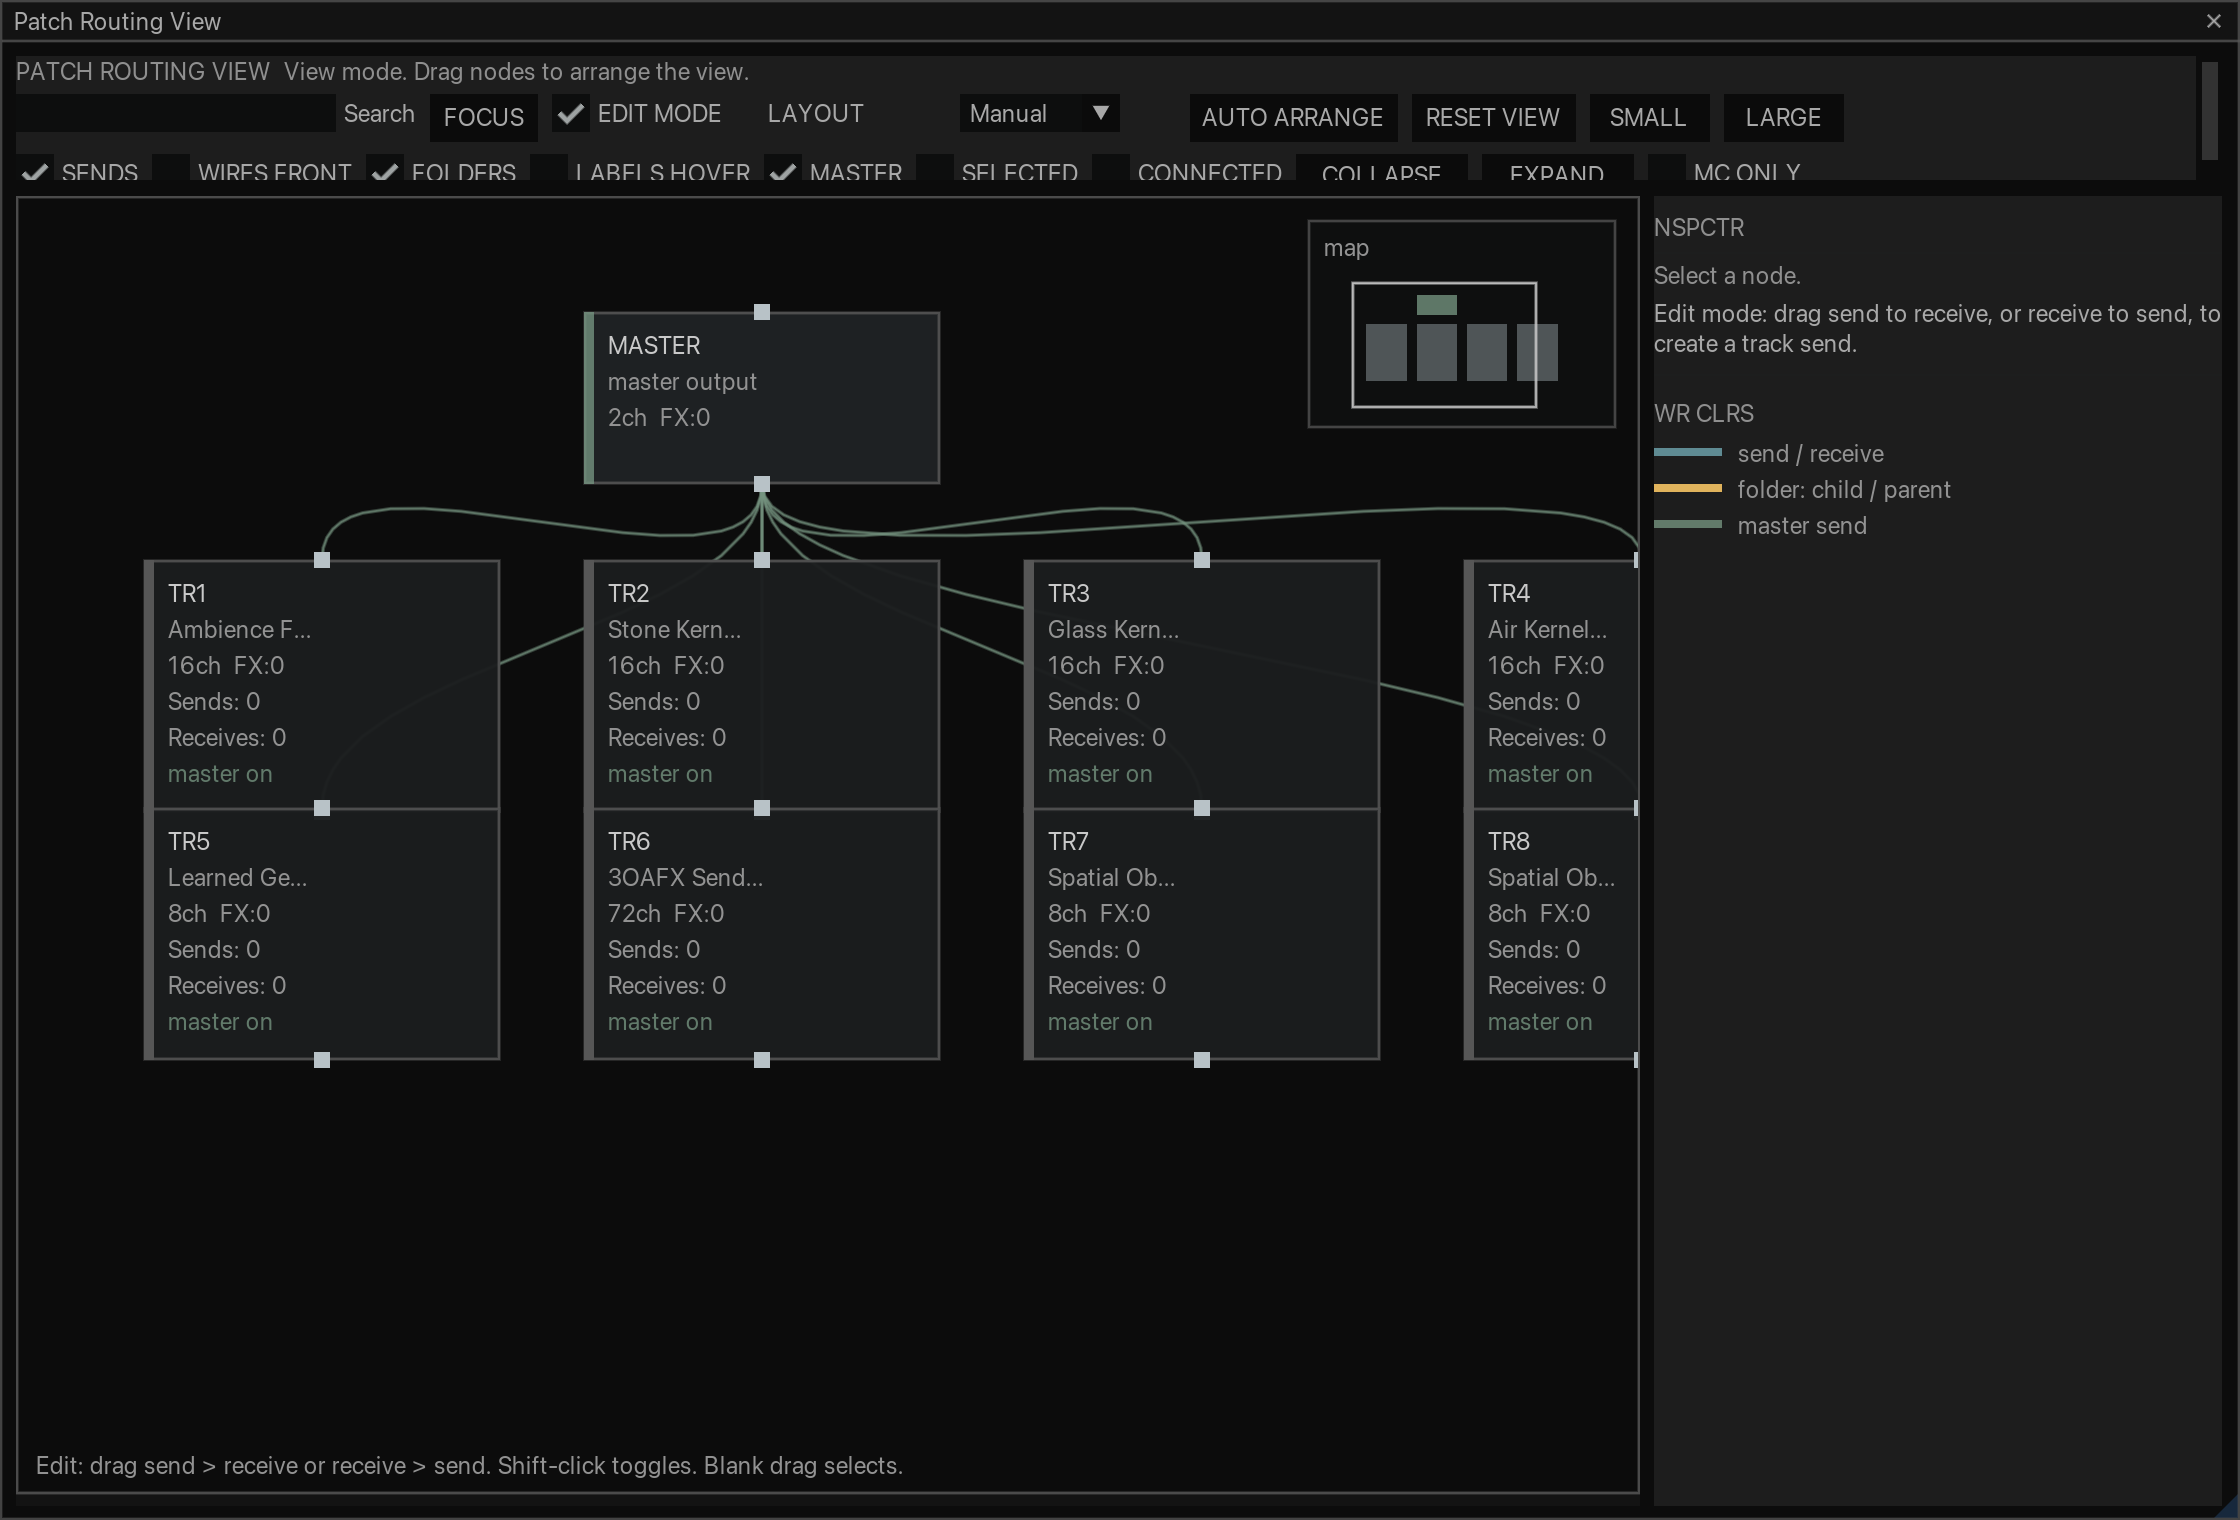Image resolution: width=2240 pixels, height=1520 pixels.
Task: Switch nodes to LARGE size
Action: pos(1783,117)
